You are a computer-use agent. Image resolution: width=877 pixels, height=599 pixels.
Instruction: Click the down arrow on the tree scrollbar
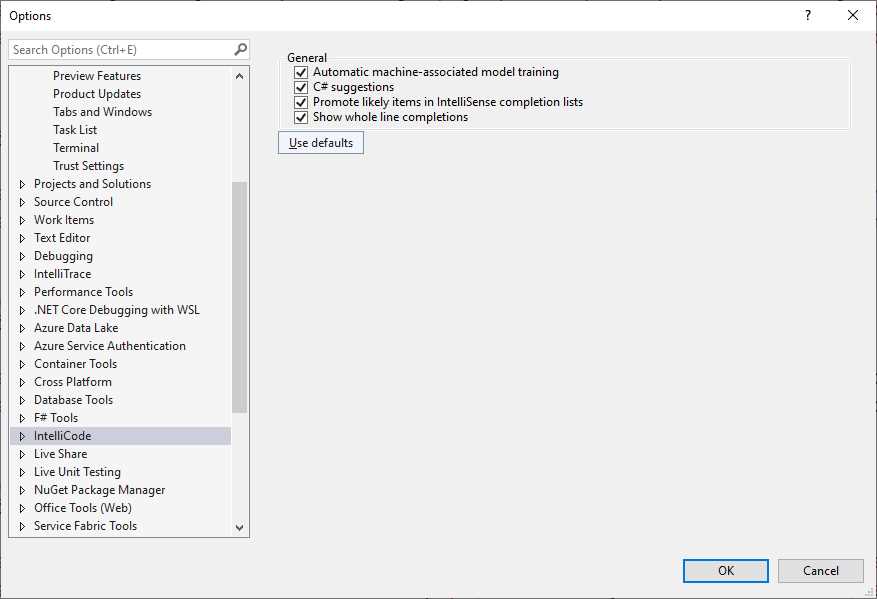[x=239, y=527]
